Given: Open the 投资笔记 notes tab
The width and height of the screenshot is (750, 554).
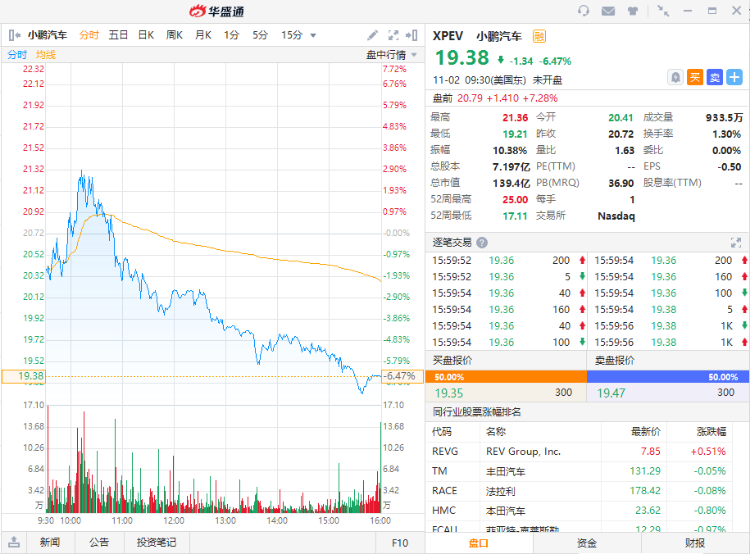Looking at the screenshot, I should click(156, 542).
